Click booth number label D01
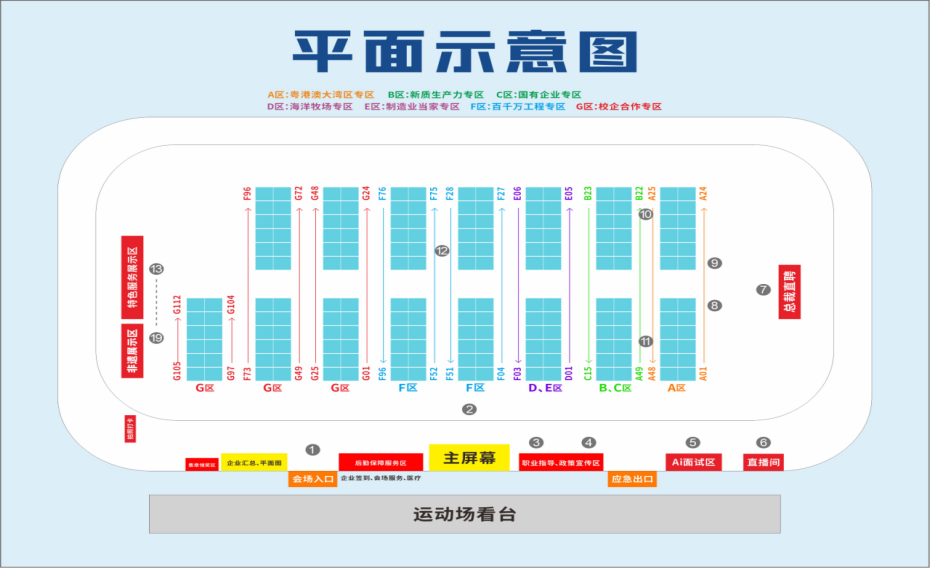 click(569, 373)
